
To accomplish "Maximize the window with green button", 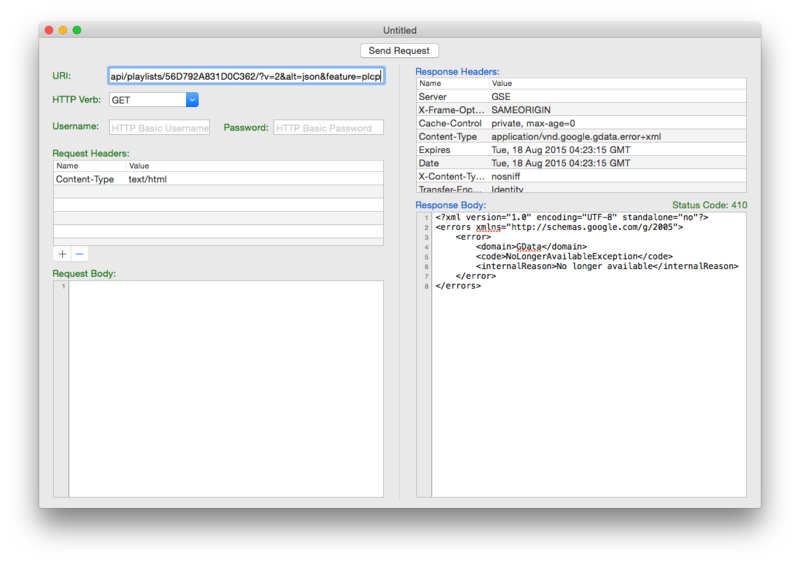I will tap(77, 30).
